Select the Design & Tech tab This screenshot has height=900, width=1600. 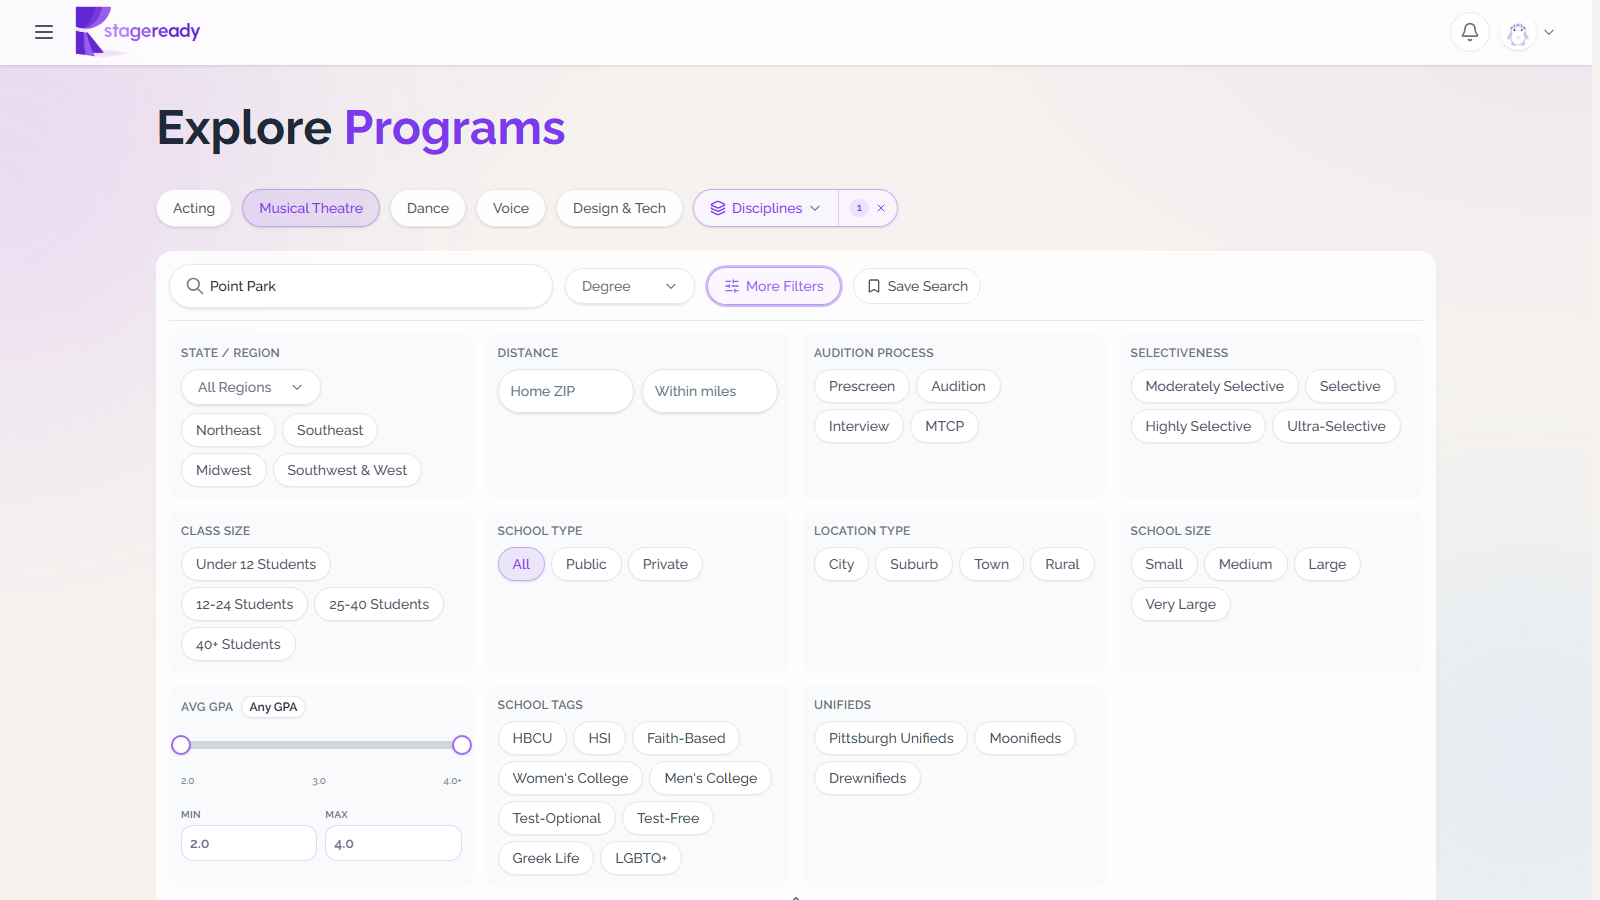(619, 208)
